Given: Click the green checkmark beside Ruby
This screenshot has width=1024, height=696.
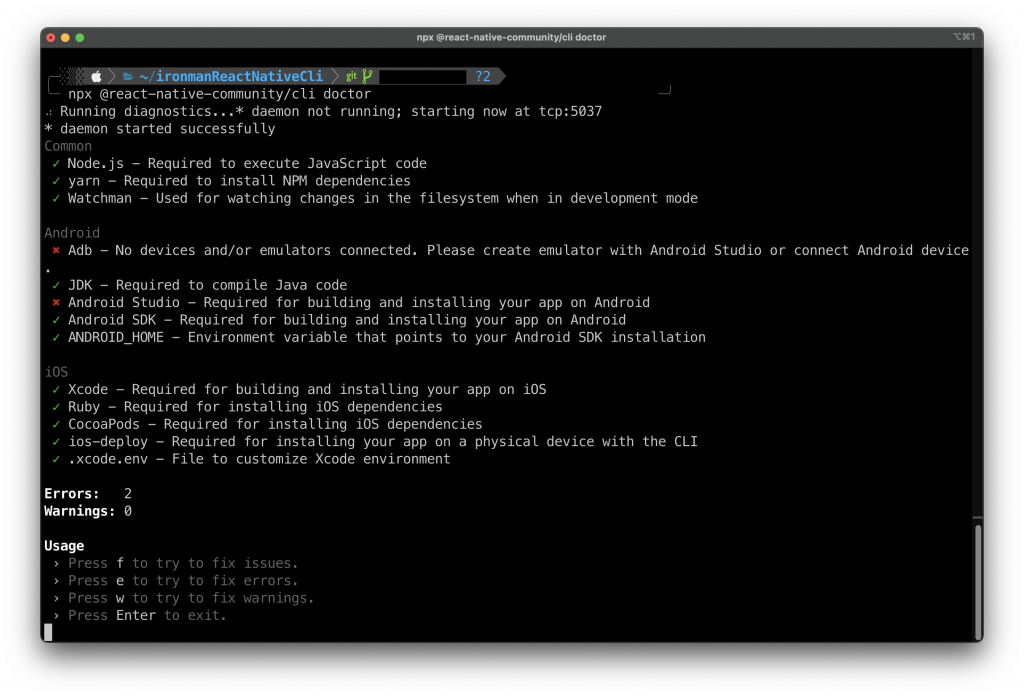Looking at the screenshot, I should [x=56, y=407].
